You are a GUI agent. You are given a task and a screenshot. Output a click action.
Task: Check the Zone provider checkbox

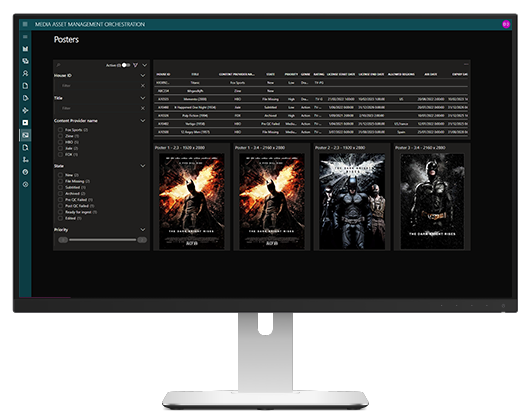60,136
